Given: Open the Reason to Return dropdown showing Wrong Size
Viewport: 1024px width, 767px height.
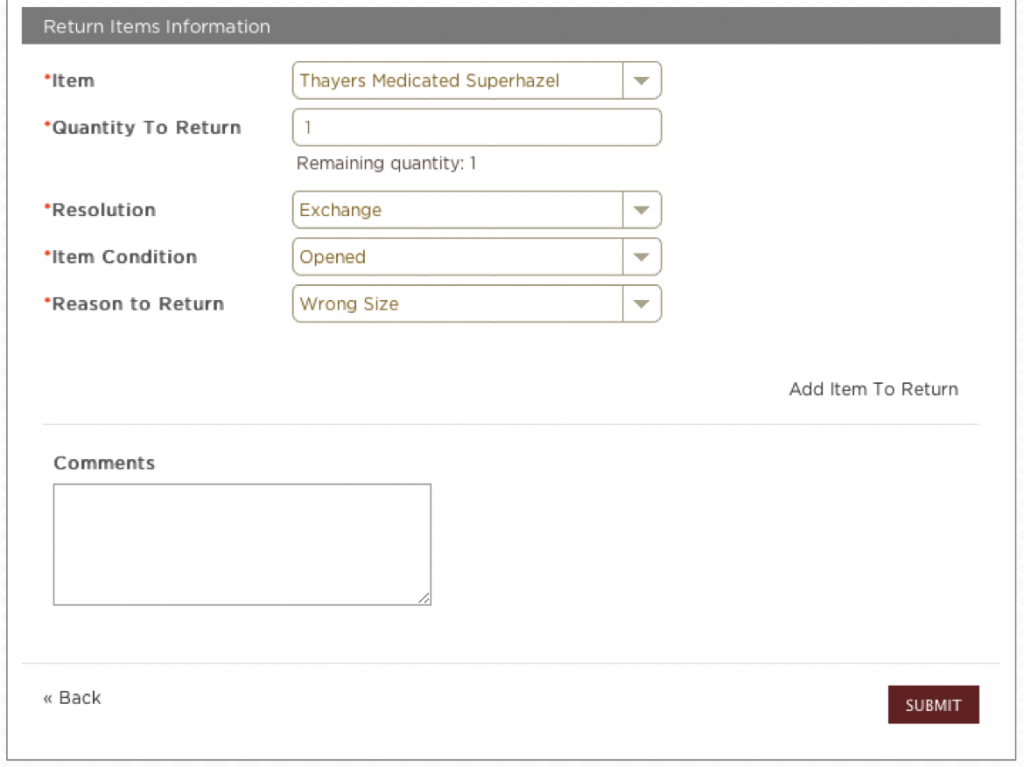Looking at the screenshot, I should [477, 304].
